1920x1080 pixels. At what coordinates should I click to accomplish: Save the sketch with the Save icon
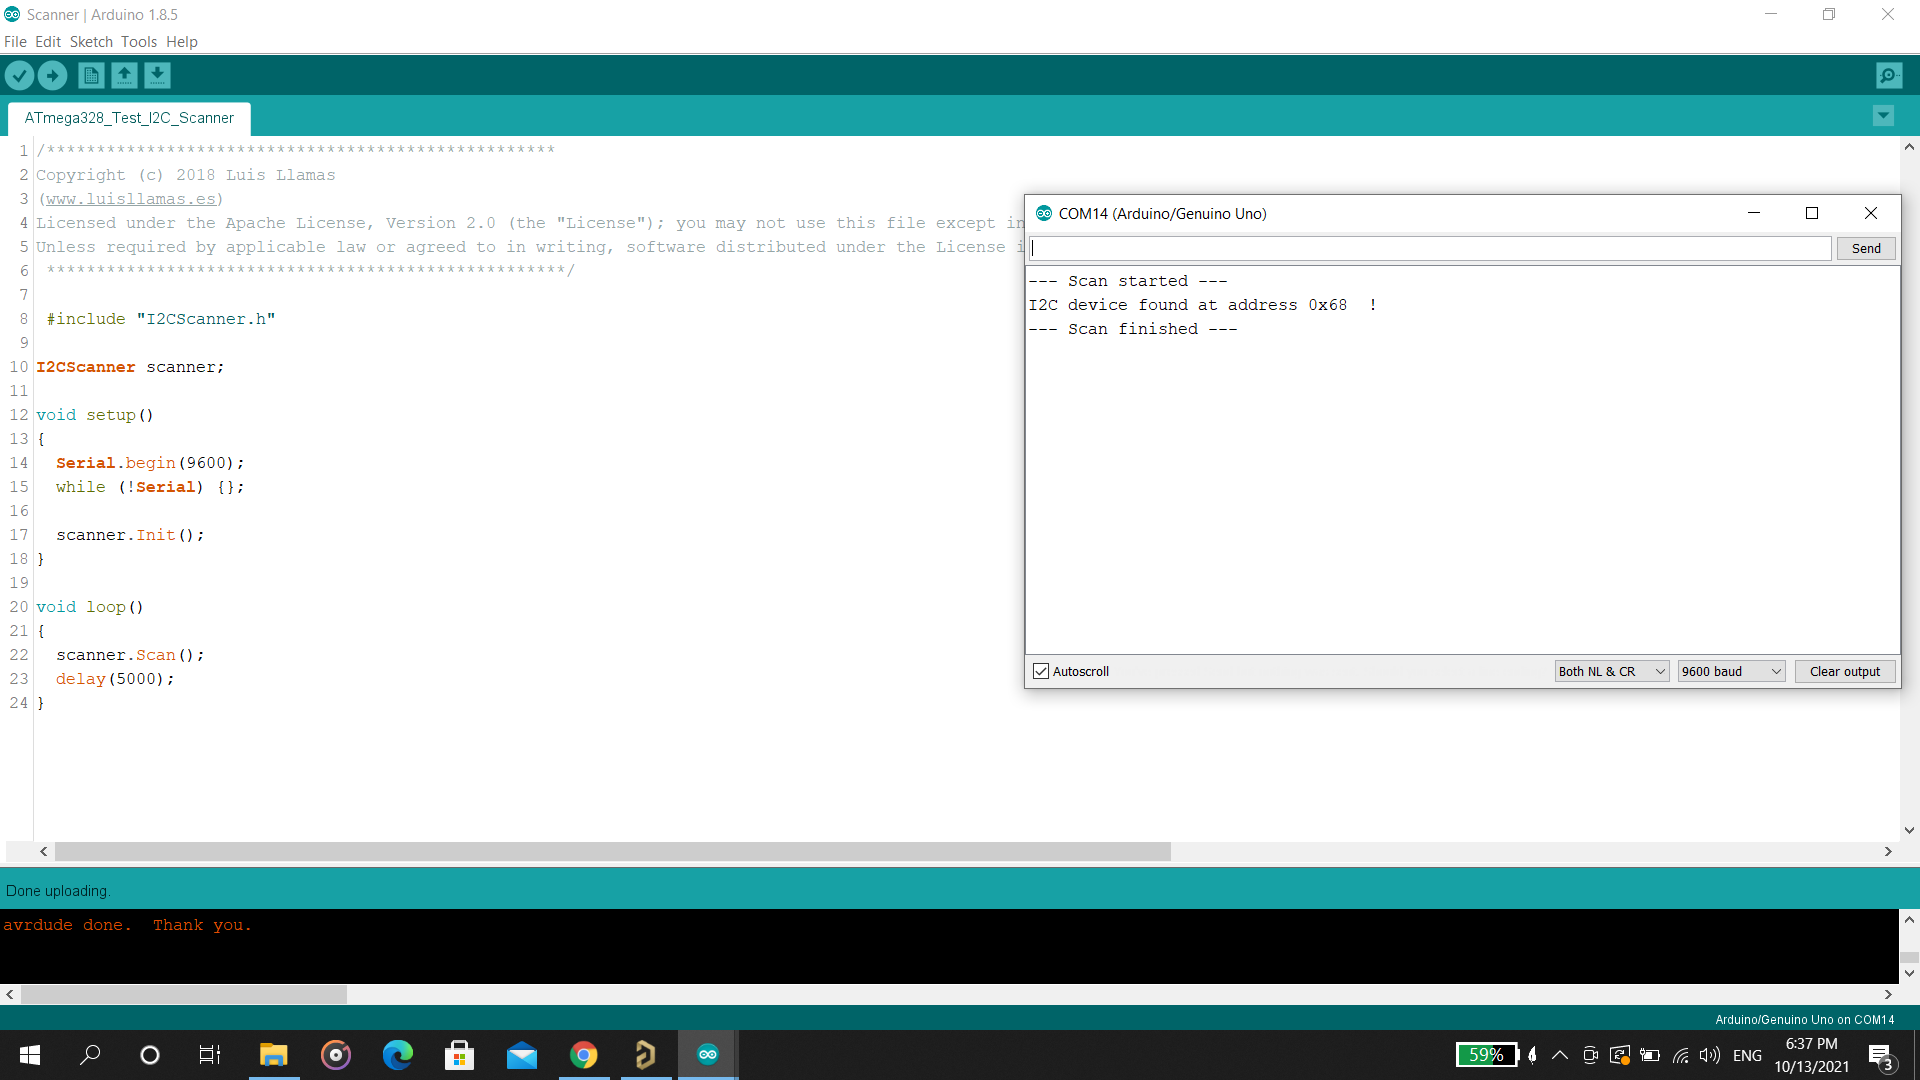(157, 75)
